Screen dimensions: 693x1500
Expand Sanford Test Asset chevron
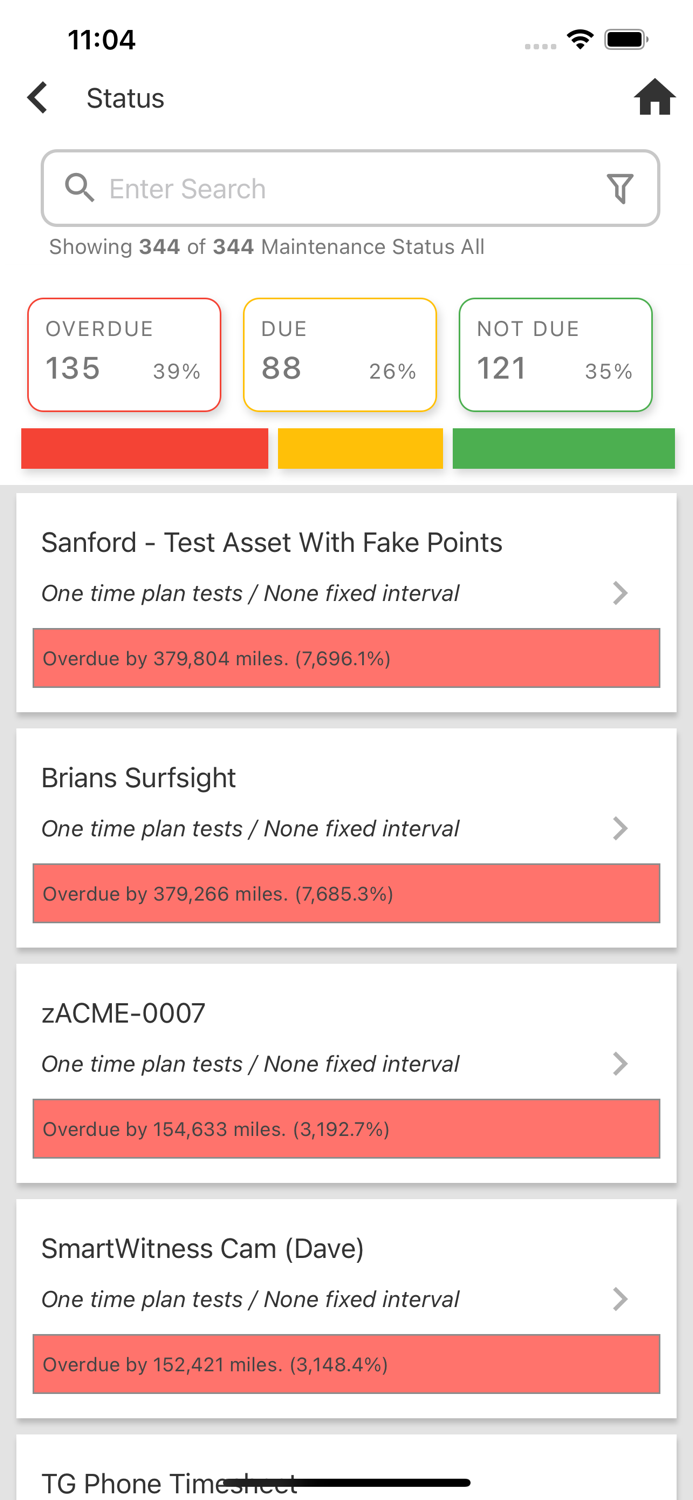(x=620, y=593)
